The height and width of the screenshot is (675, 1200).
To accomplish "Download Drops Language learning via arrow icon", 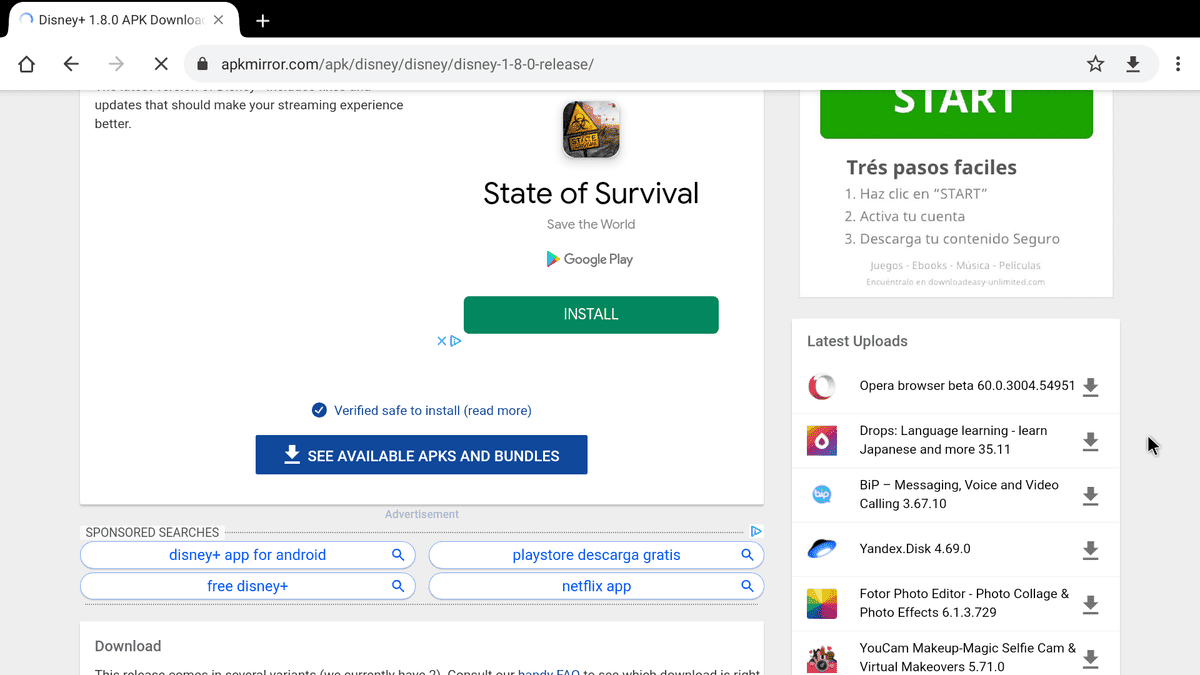I will click(1091, 441).
